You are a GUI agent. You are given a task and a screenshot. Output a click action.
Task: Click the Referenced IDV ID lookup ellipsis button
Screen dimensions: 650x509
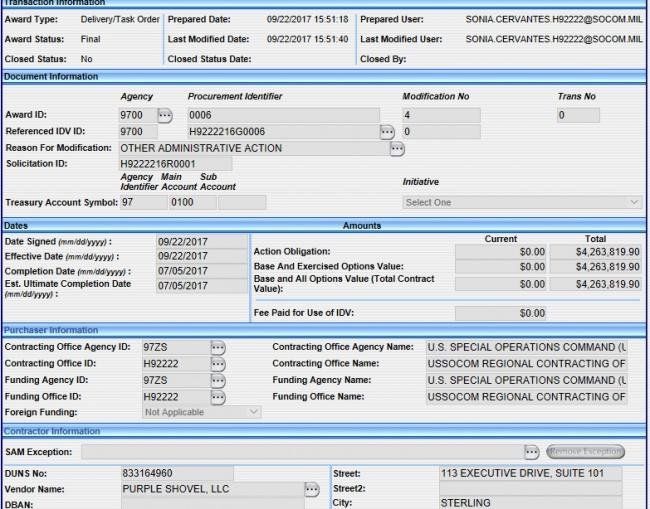point(387,132)
